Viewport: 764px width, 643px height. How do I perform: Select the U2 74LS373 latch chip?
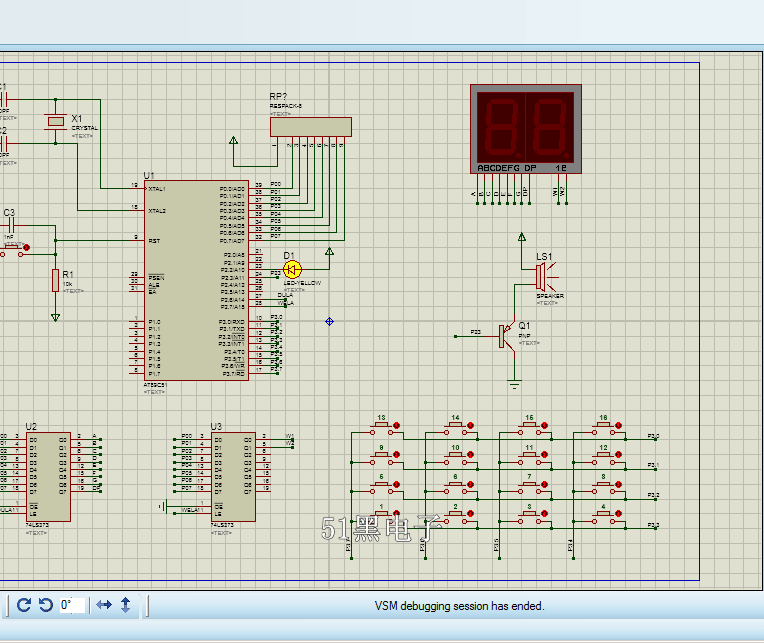click(x=48, y=476)
